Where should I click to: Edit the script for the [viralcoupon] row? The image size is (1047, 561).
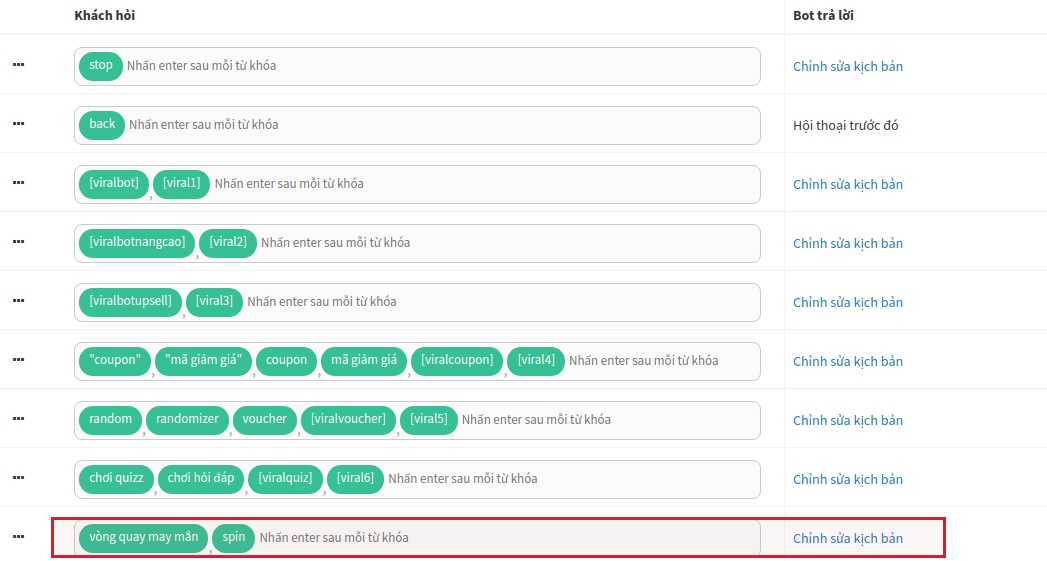click(847, 362)
